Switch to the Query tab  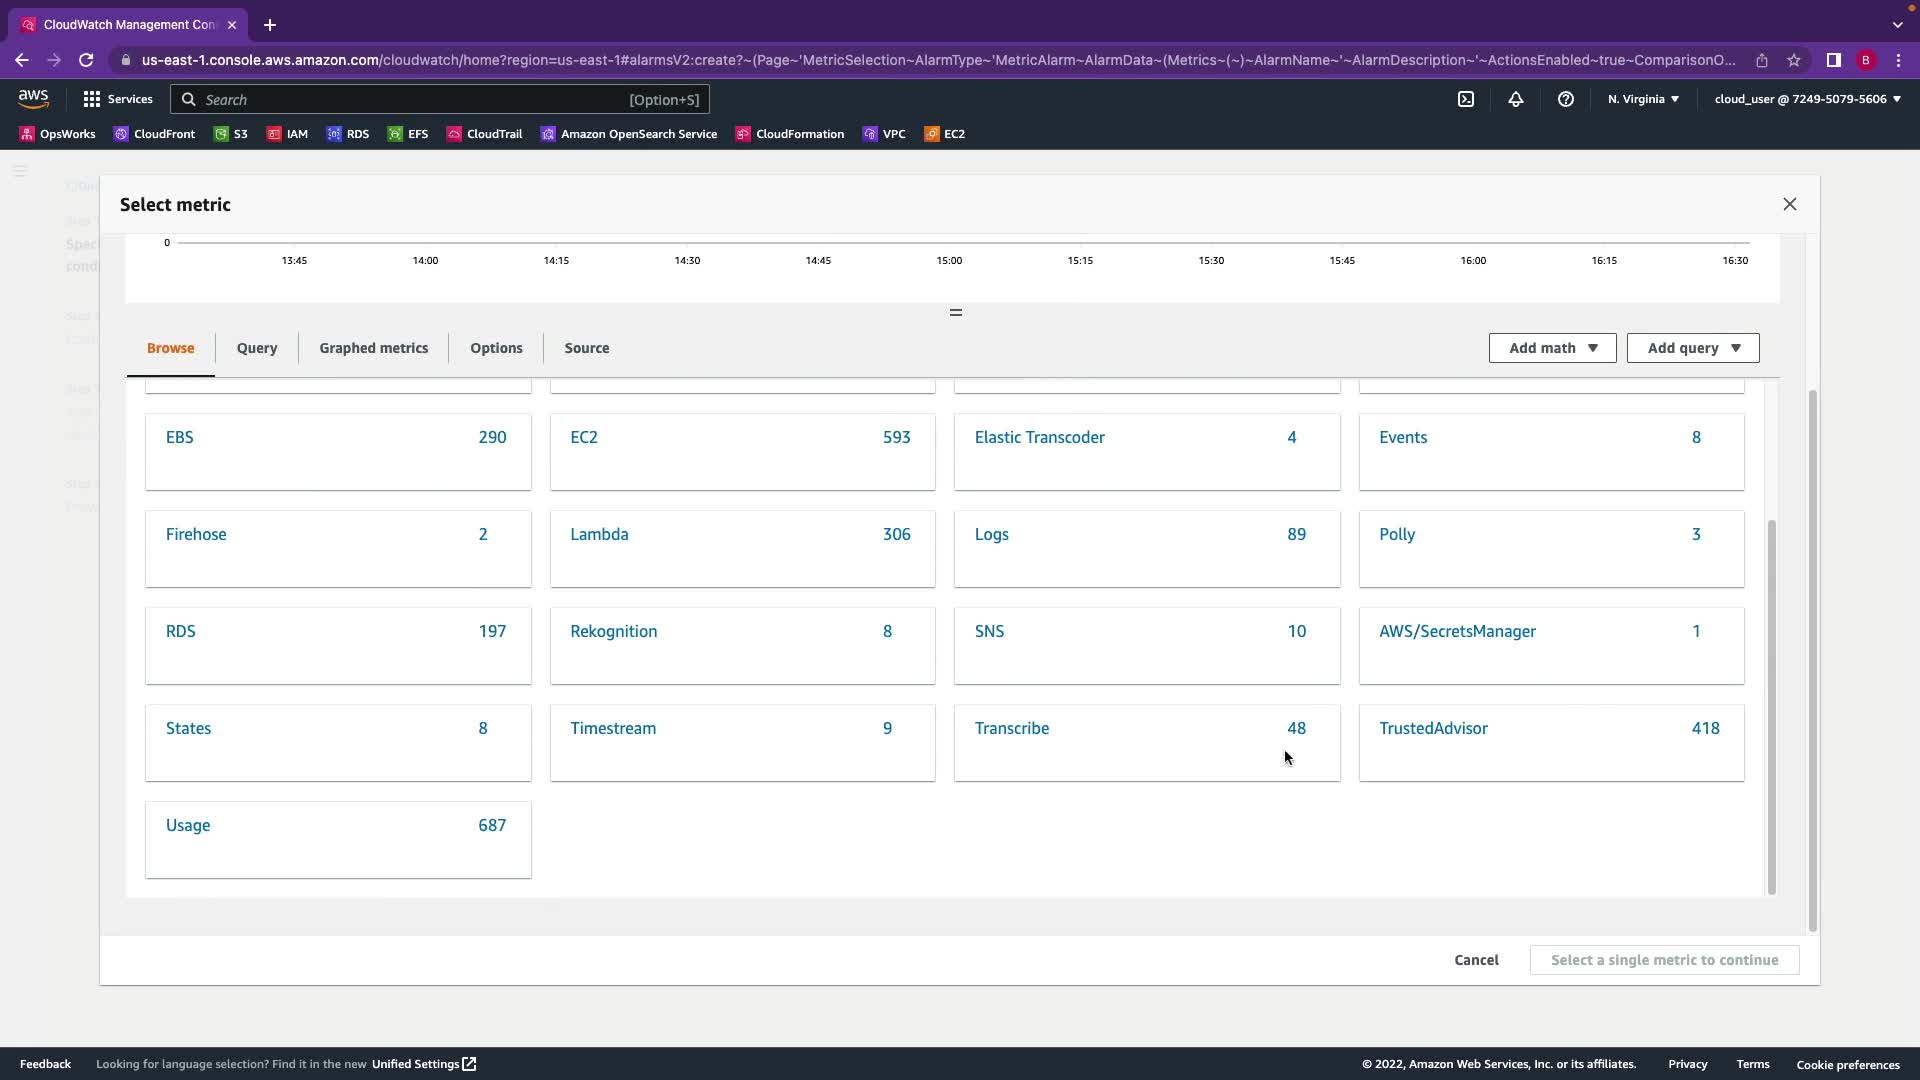click(257, 348)
